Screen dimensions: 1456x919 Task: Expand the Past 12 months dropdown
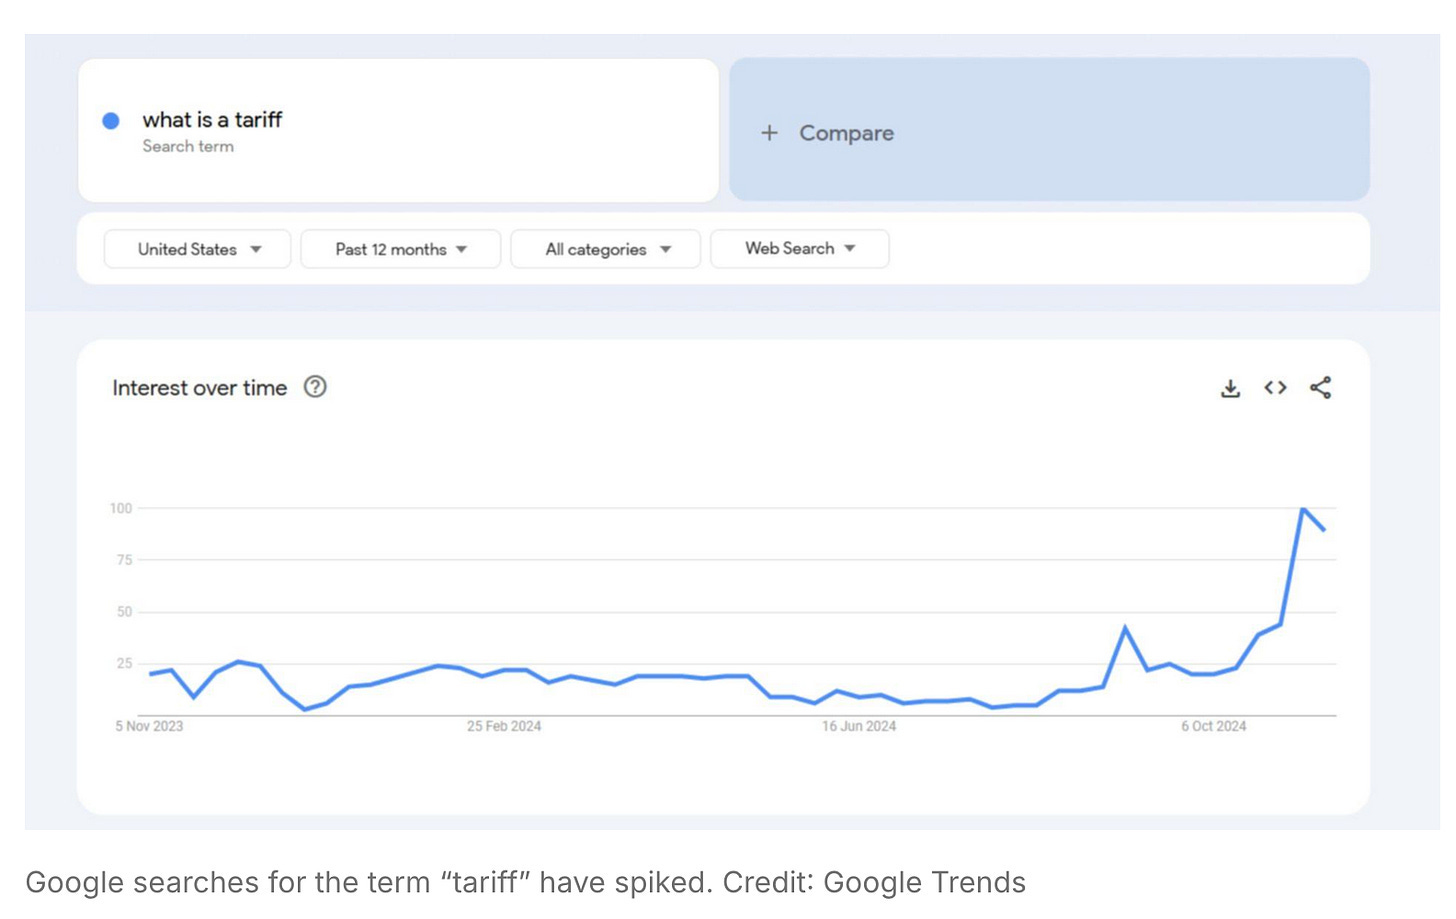coord(400,249)
